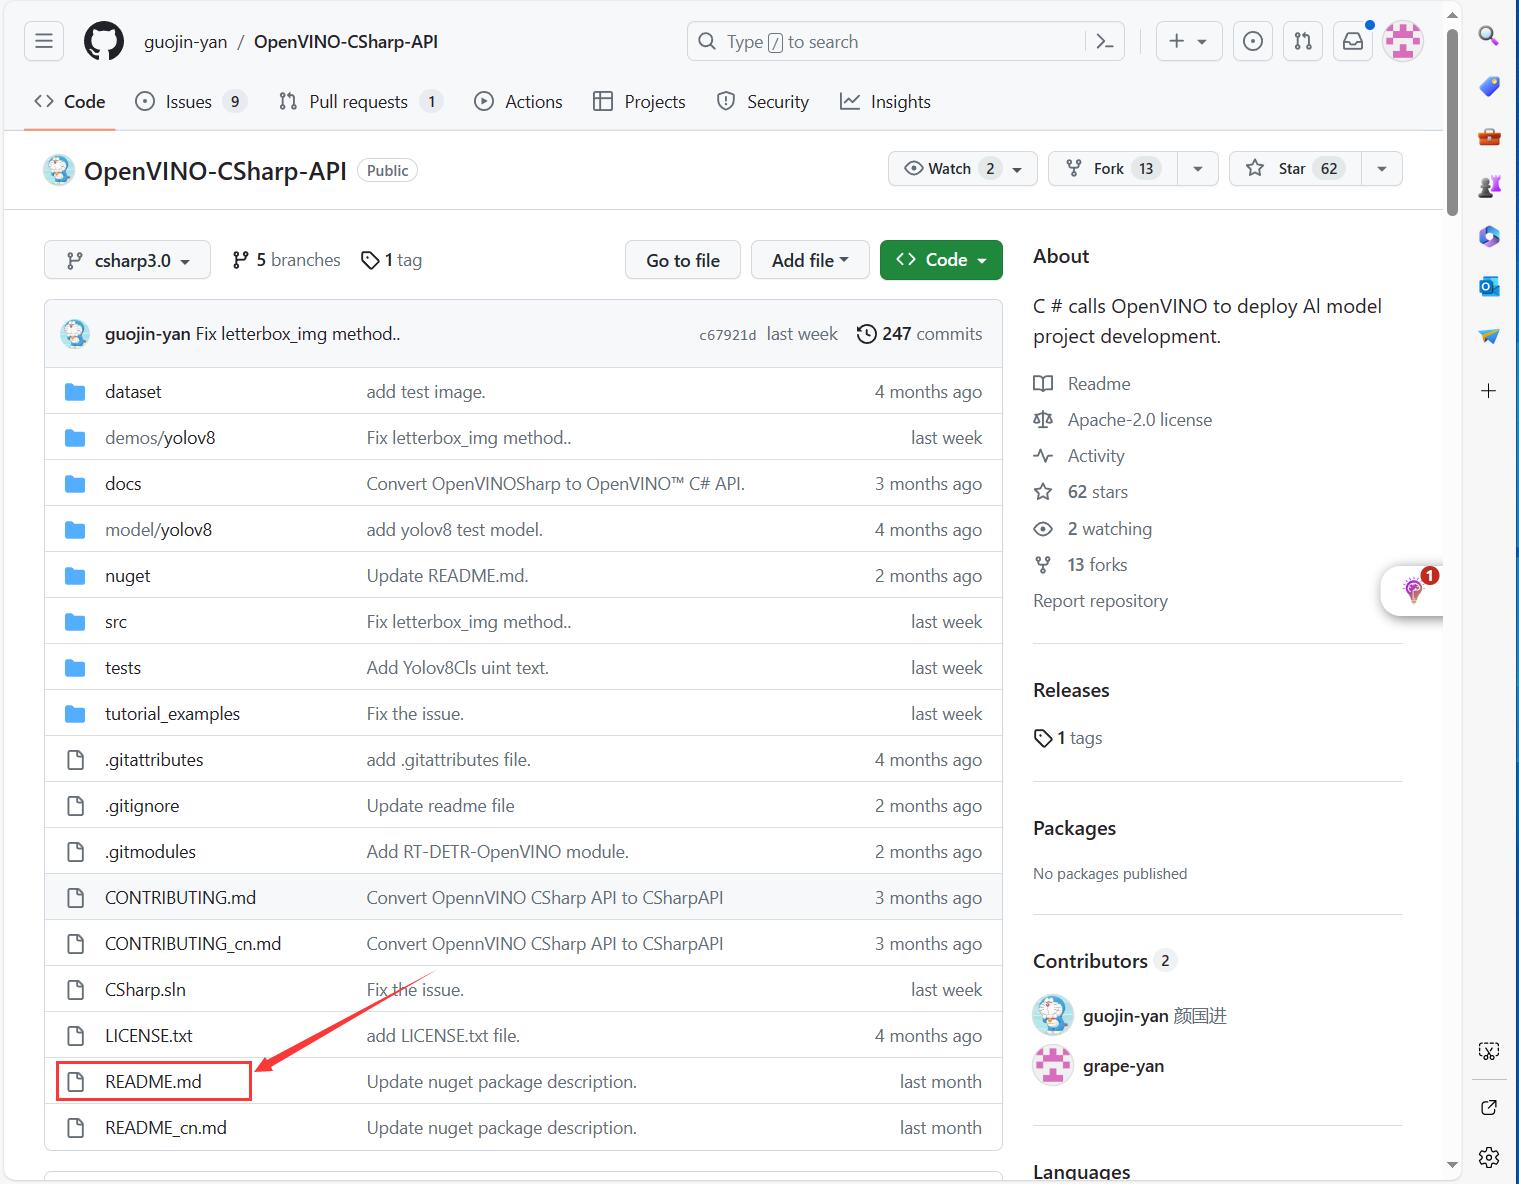The height and width of the screenshot is (1184, 1519).
Task: Click the repository owner avatar beside title
Action: click(59, 170)
